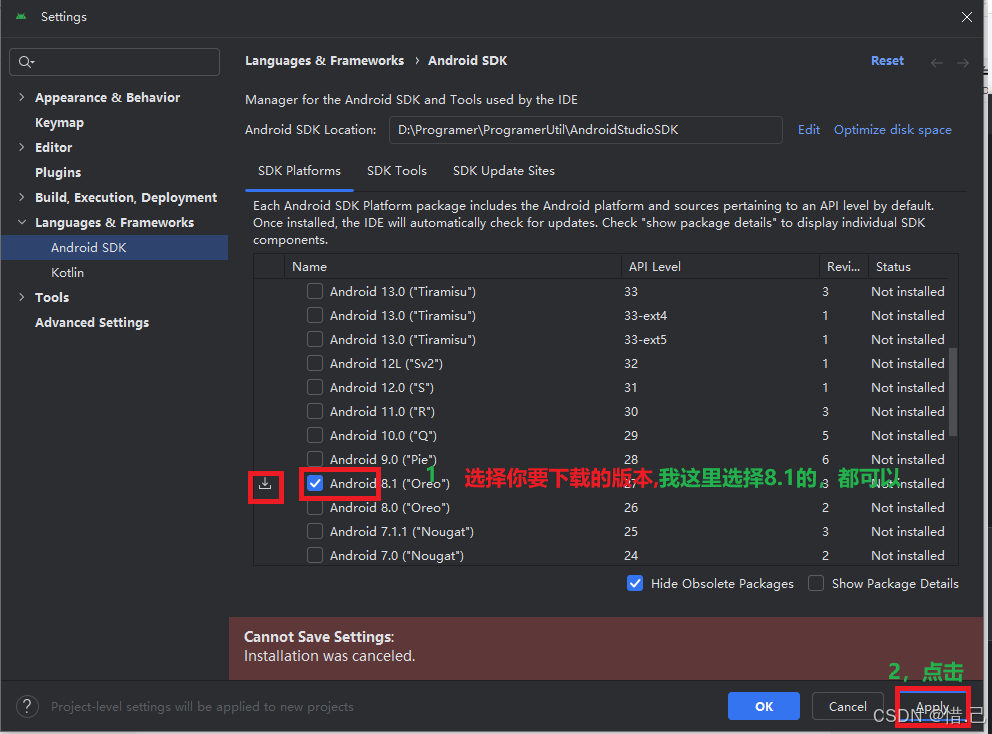Check Android 10.0 Q checkbox

click(314, 435)
